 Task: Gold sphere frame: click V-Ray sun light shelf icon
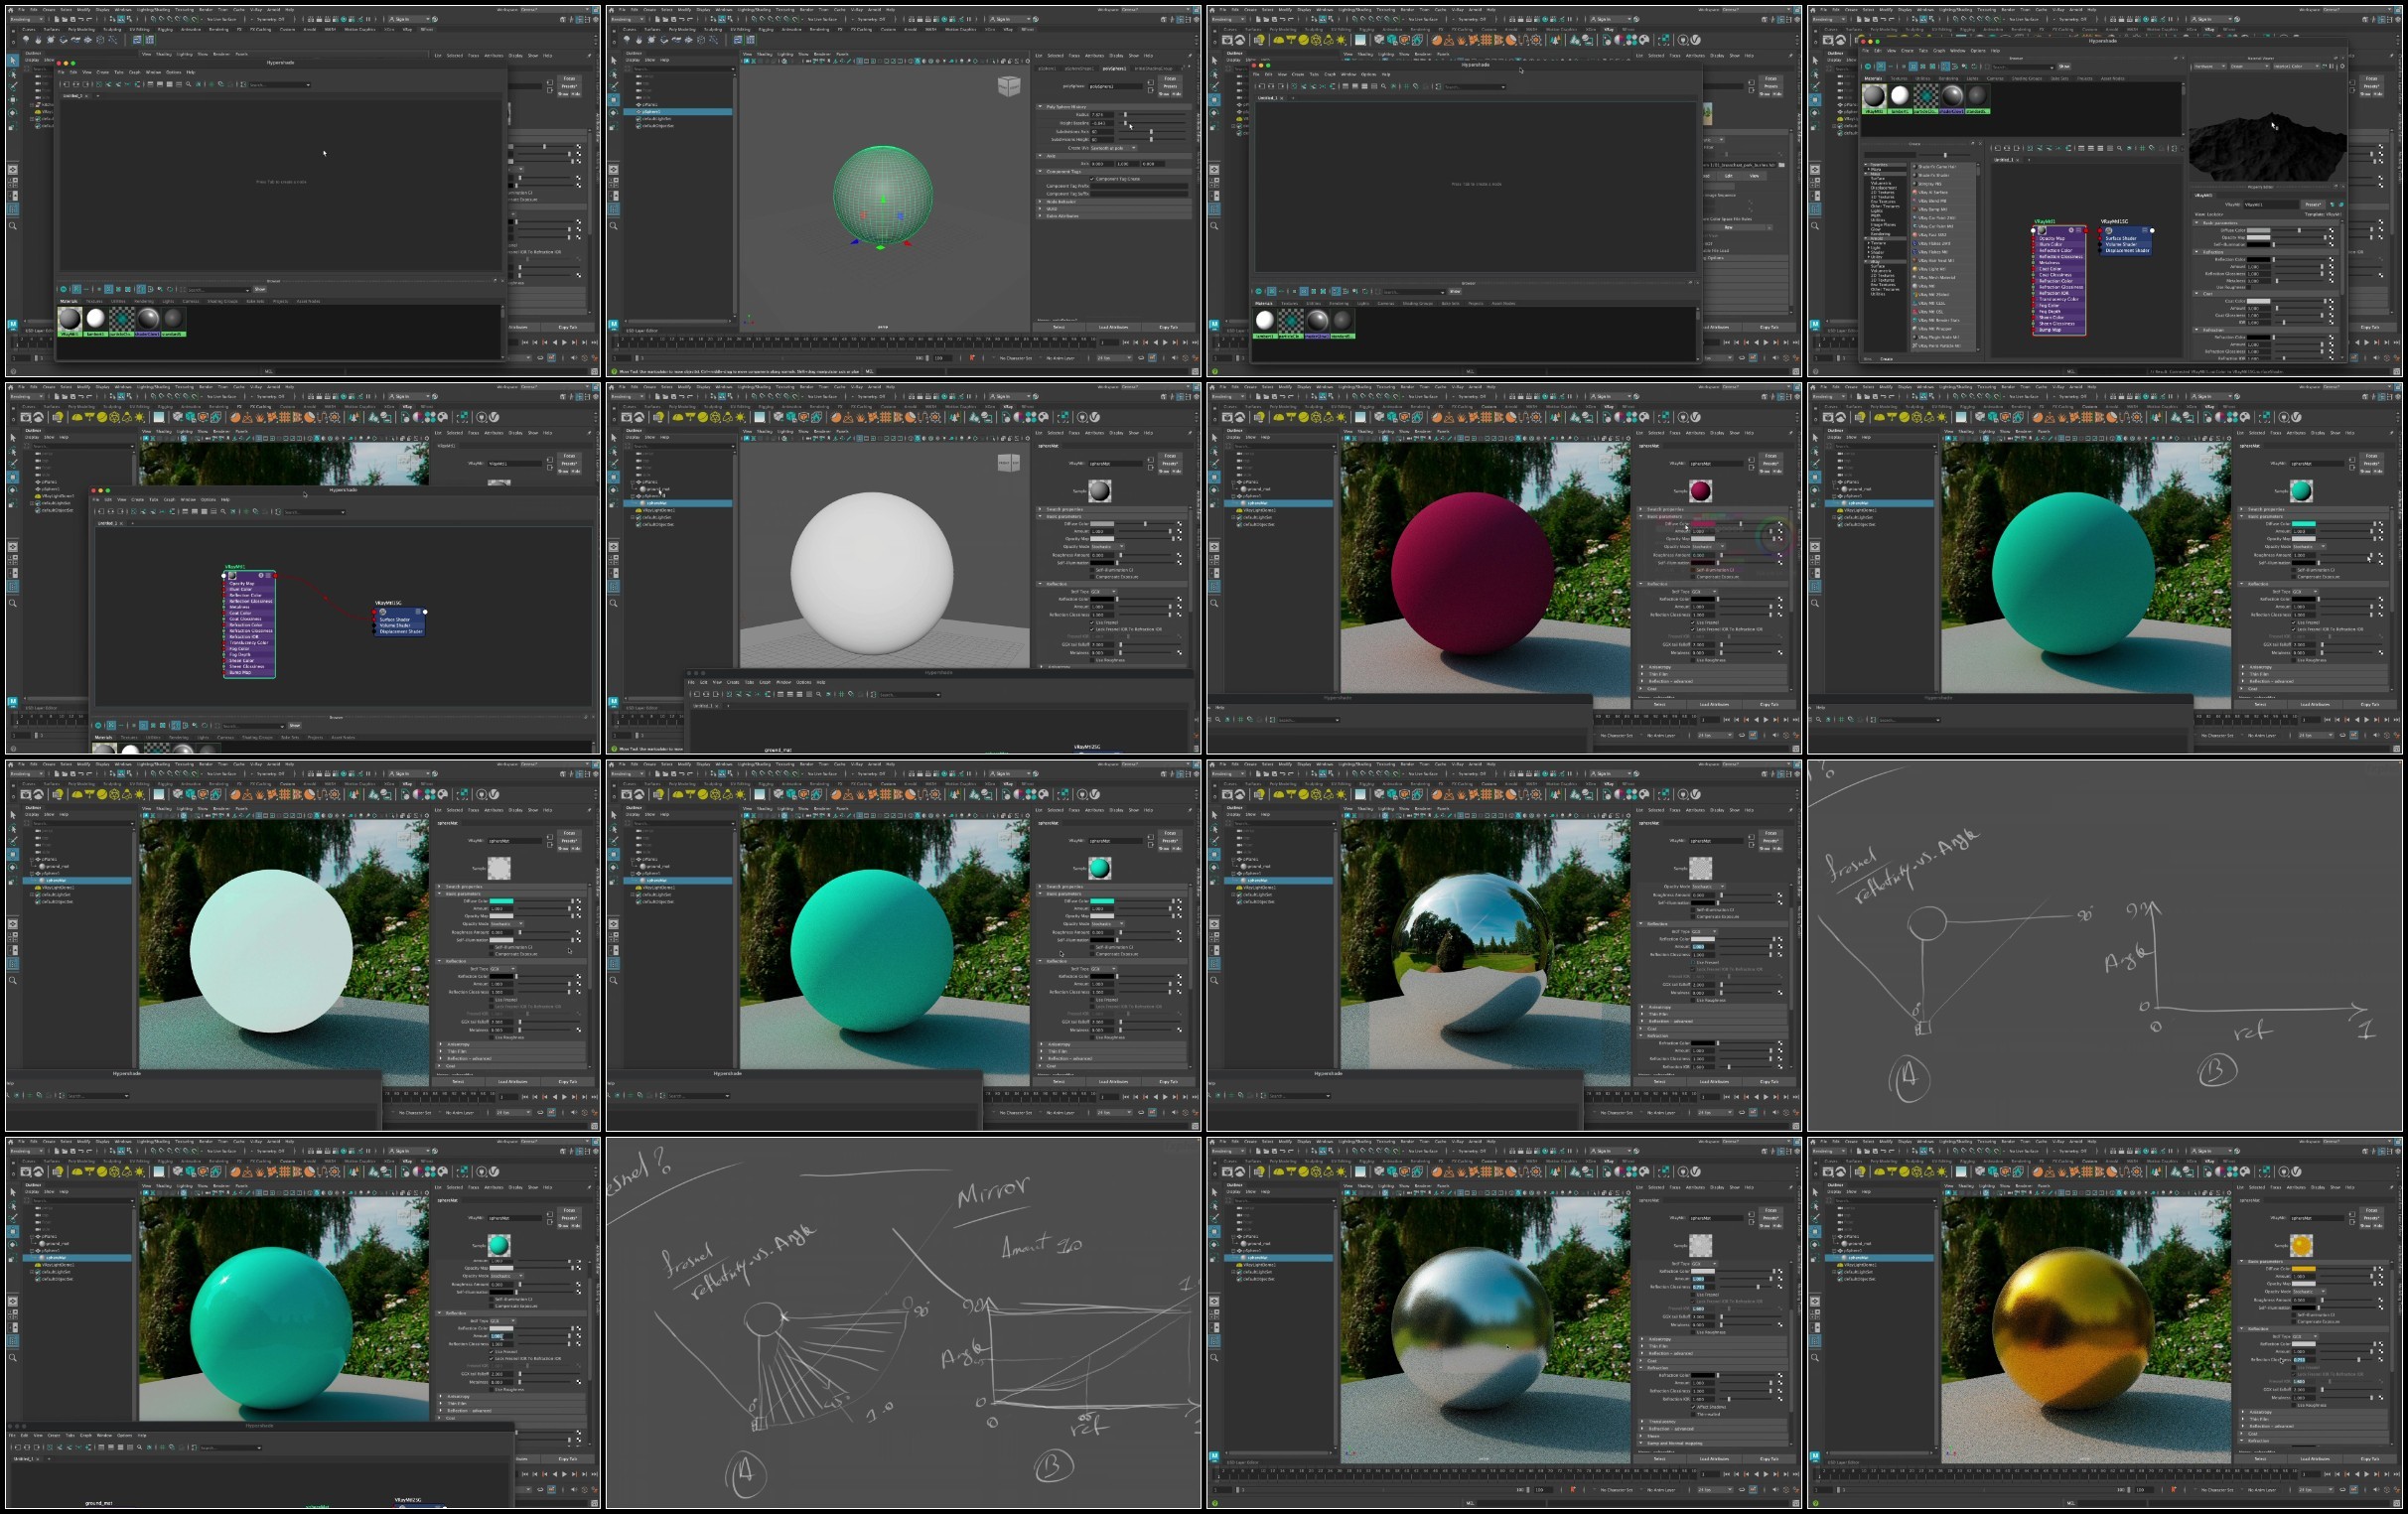coord(1942,1172)
